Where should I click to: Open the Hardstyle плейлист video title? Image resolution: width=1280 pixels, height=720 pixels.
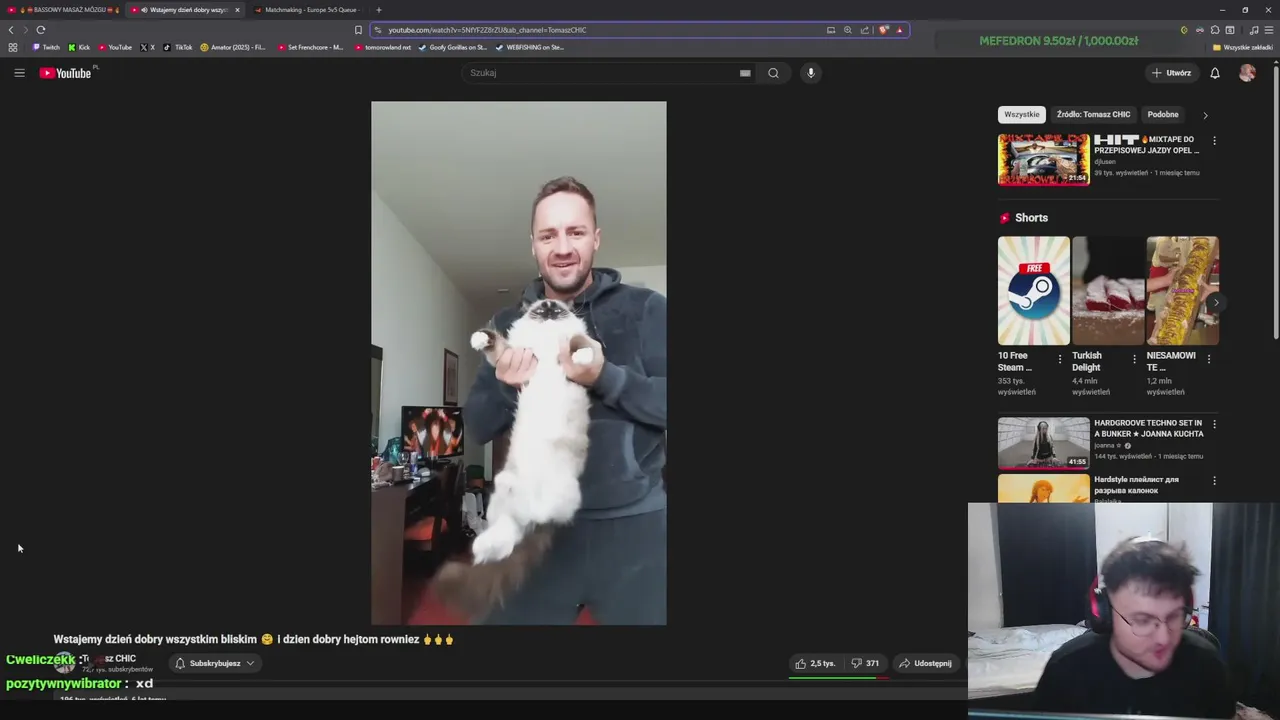(1136, 485)
